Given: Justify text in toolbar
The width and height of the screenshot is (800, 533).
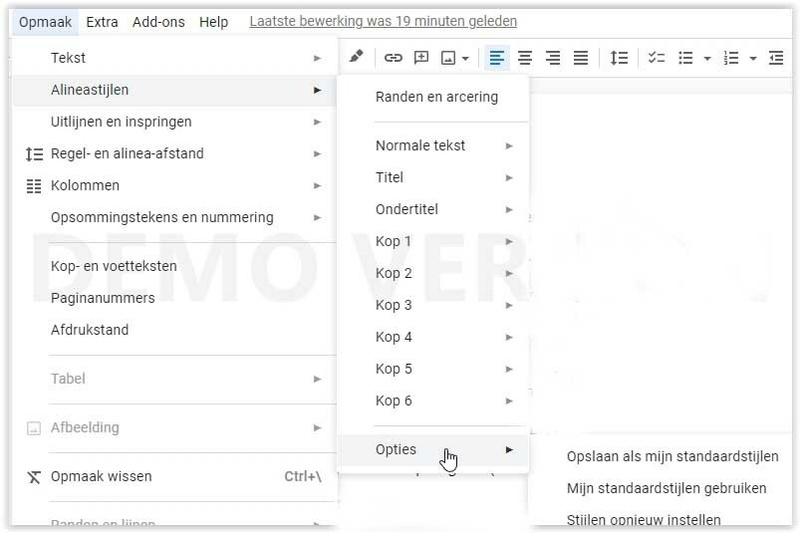Looking at the screenshot, I should point(581,58).
